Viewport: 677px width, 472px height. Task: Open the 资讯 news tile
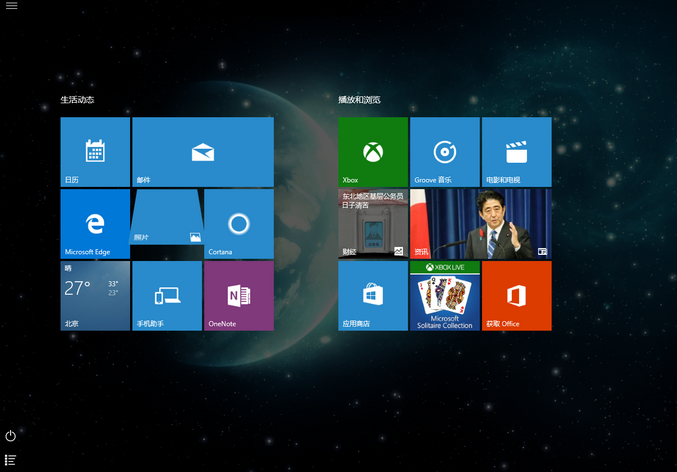coord(481,224)
